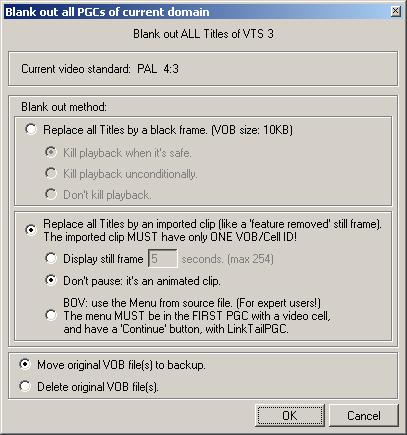Click the 'seconds. (max 254)' label
This screenshot has height=435, width=407.
pos(228,259)
